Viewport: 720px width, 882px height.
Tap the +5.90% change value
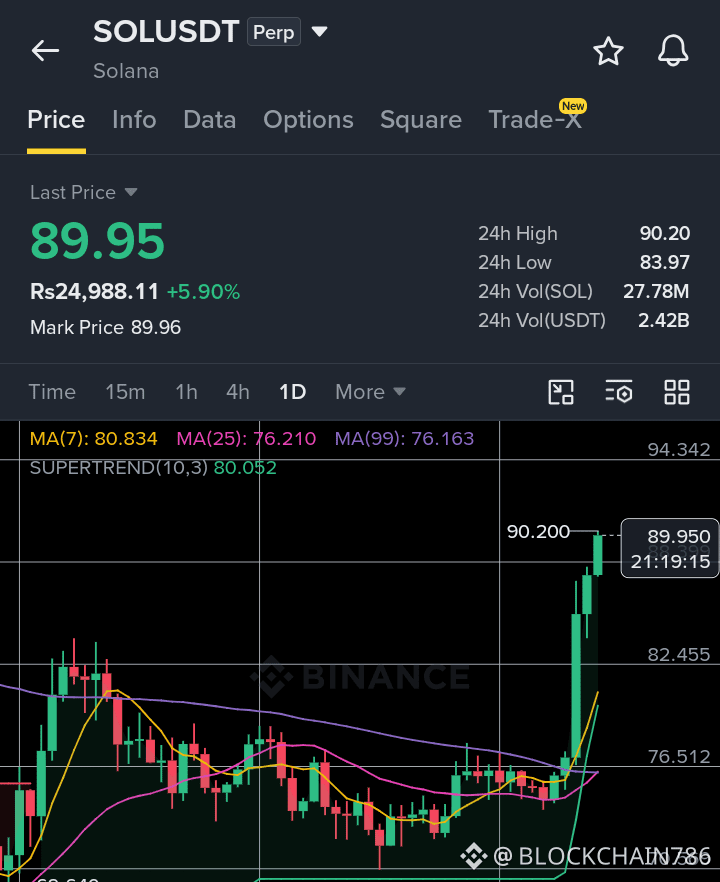203,292
